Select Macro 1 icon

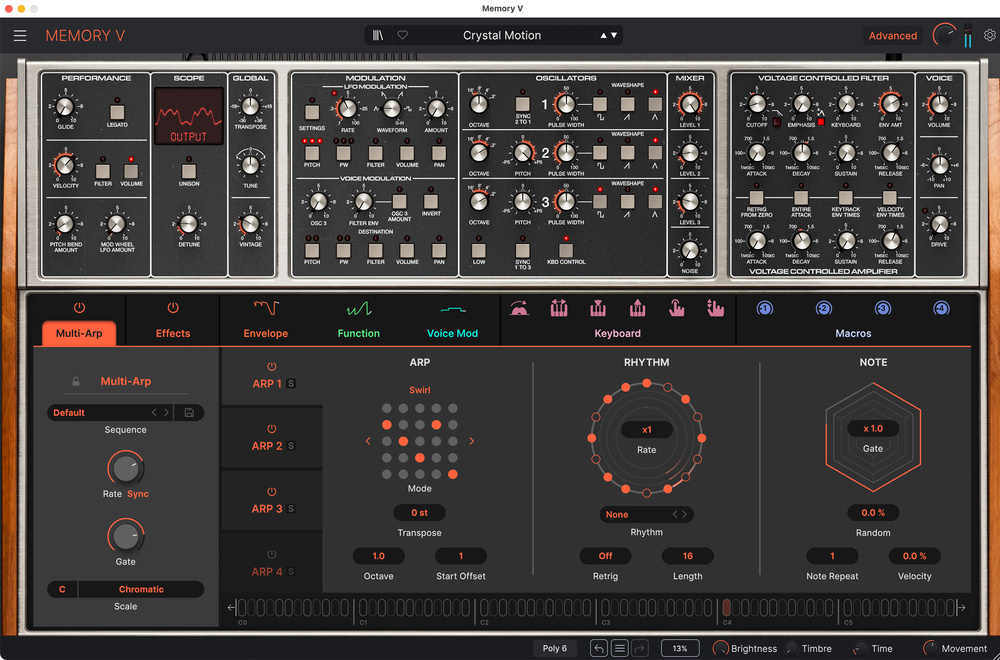click(x=765, y=309)
